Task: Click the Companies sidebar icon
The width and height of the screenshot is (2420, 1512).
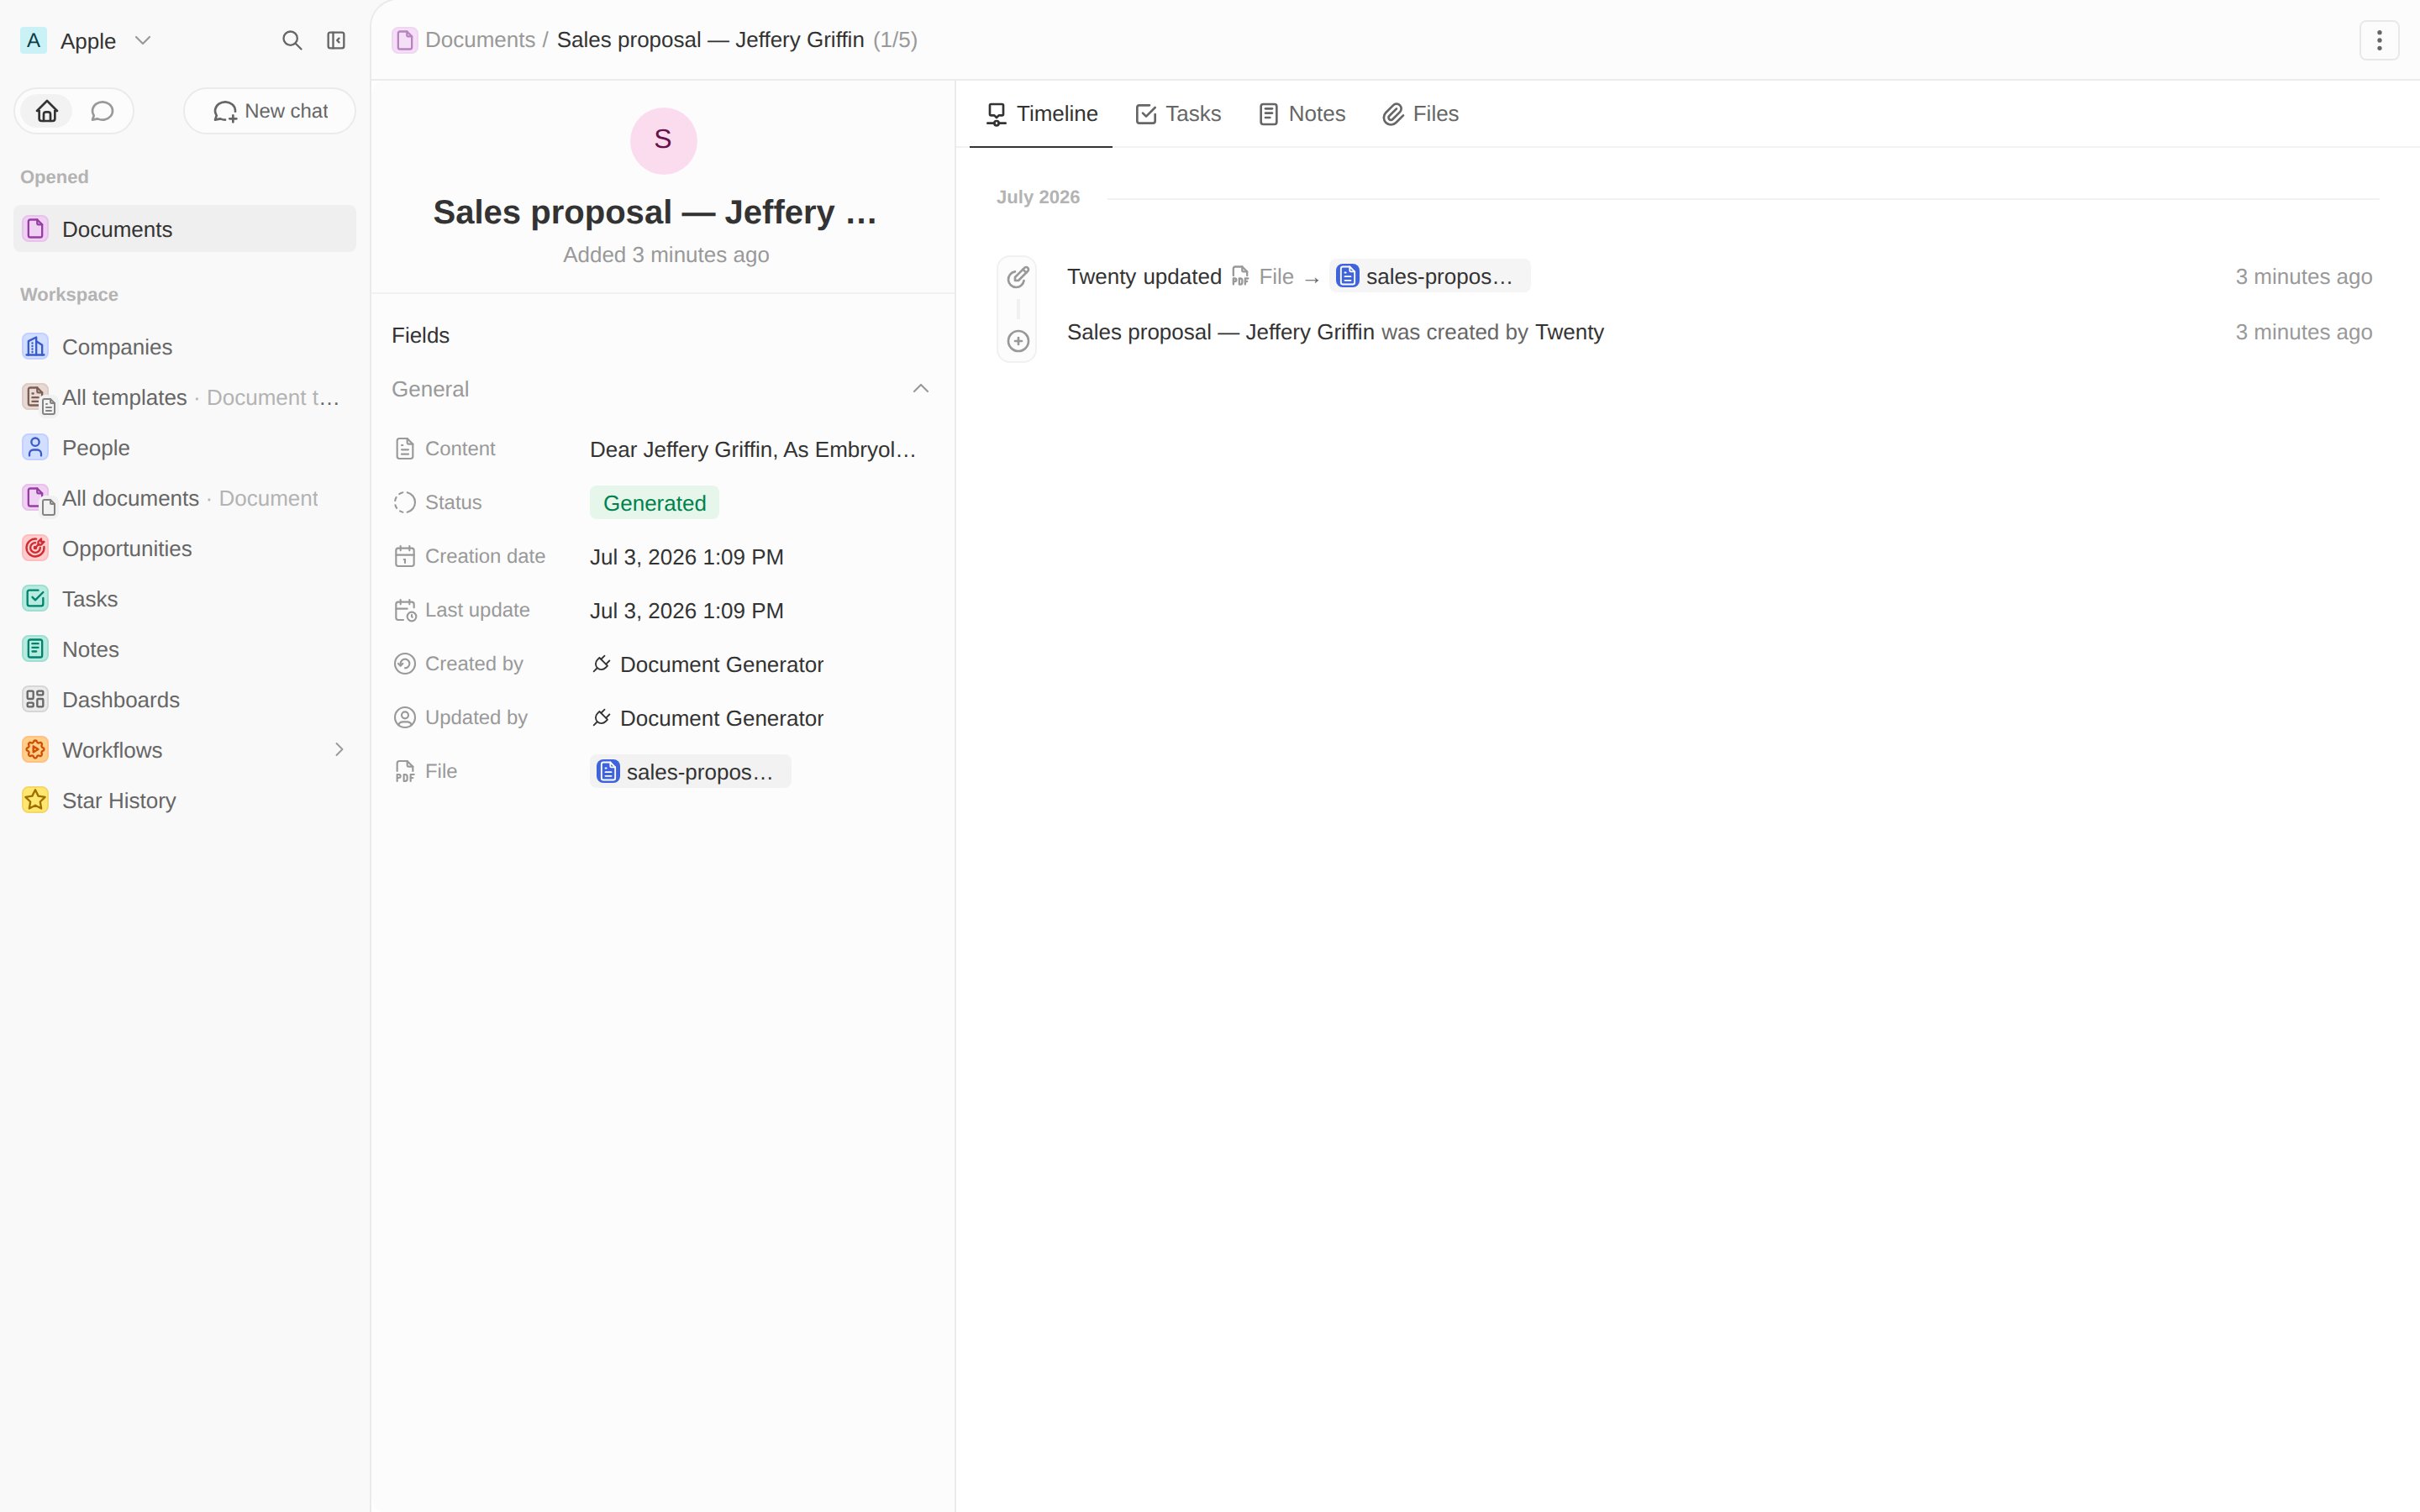Action: click(35, 347)
